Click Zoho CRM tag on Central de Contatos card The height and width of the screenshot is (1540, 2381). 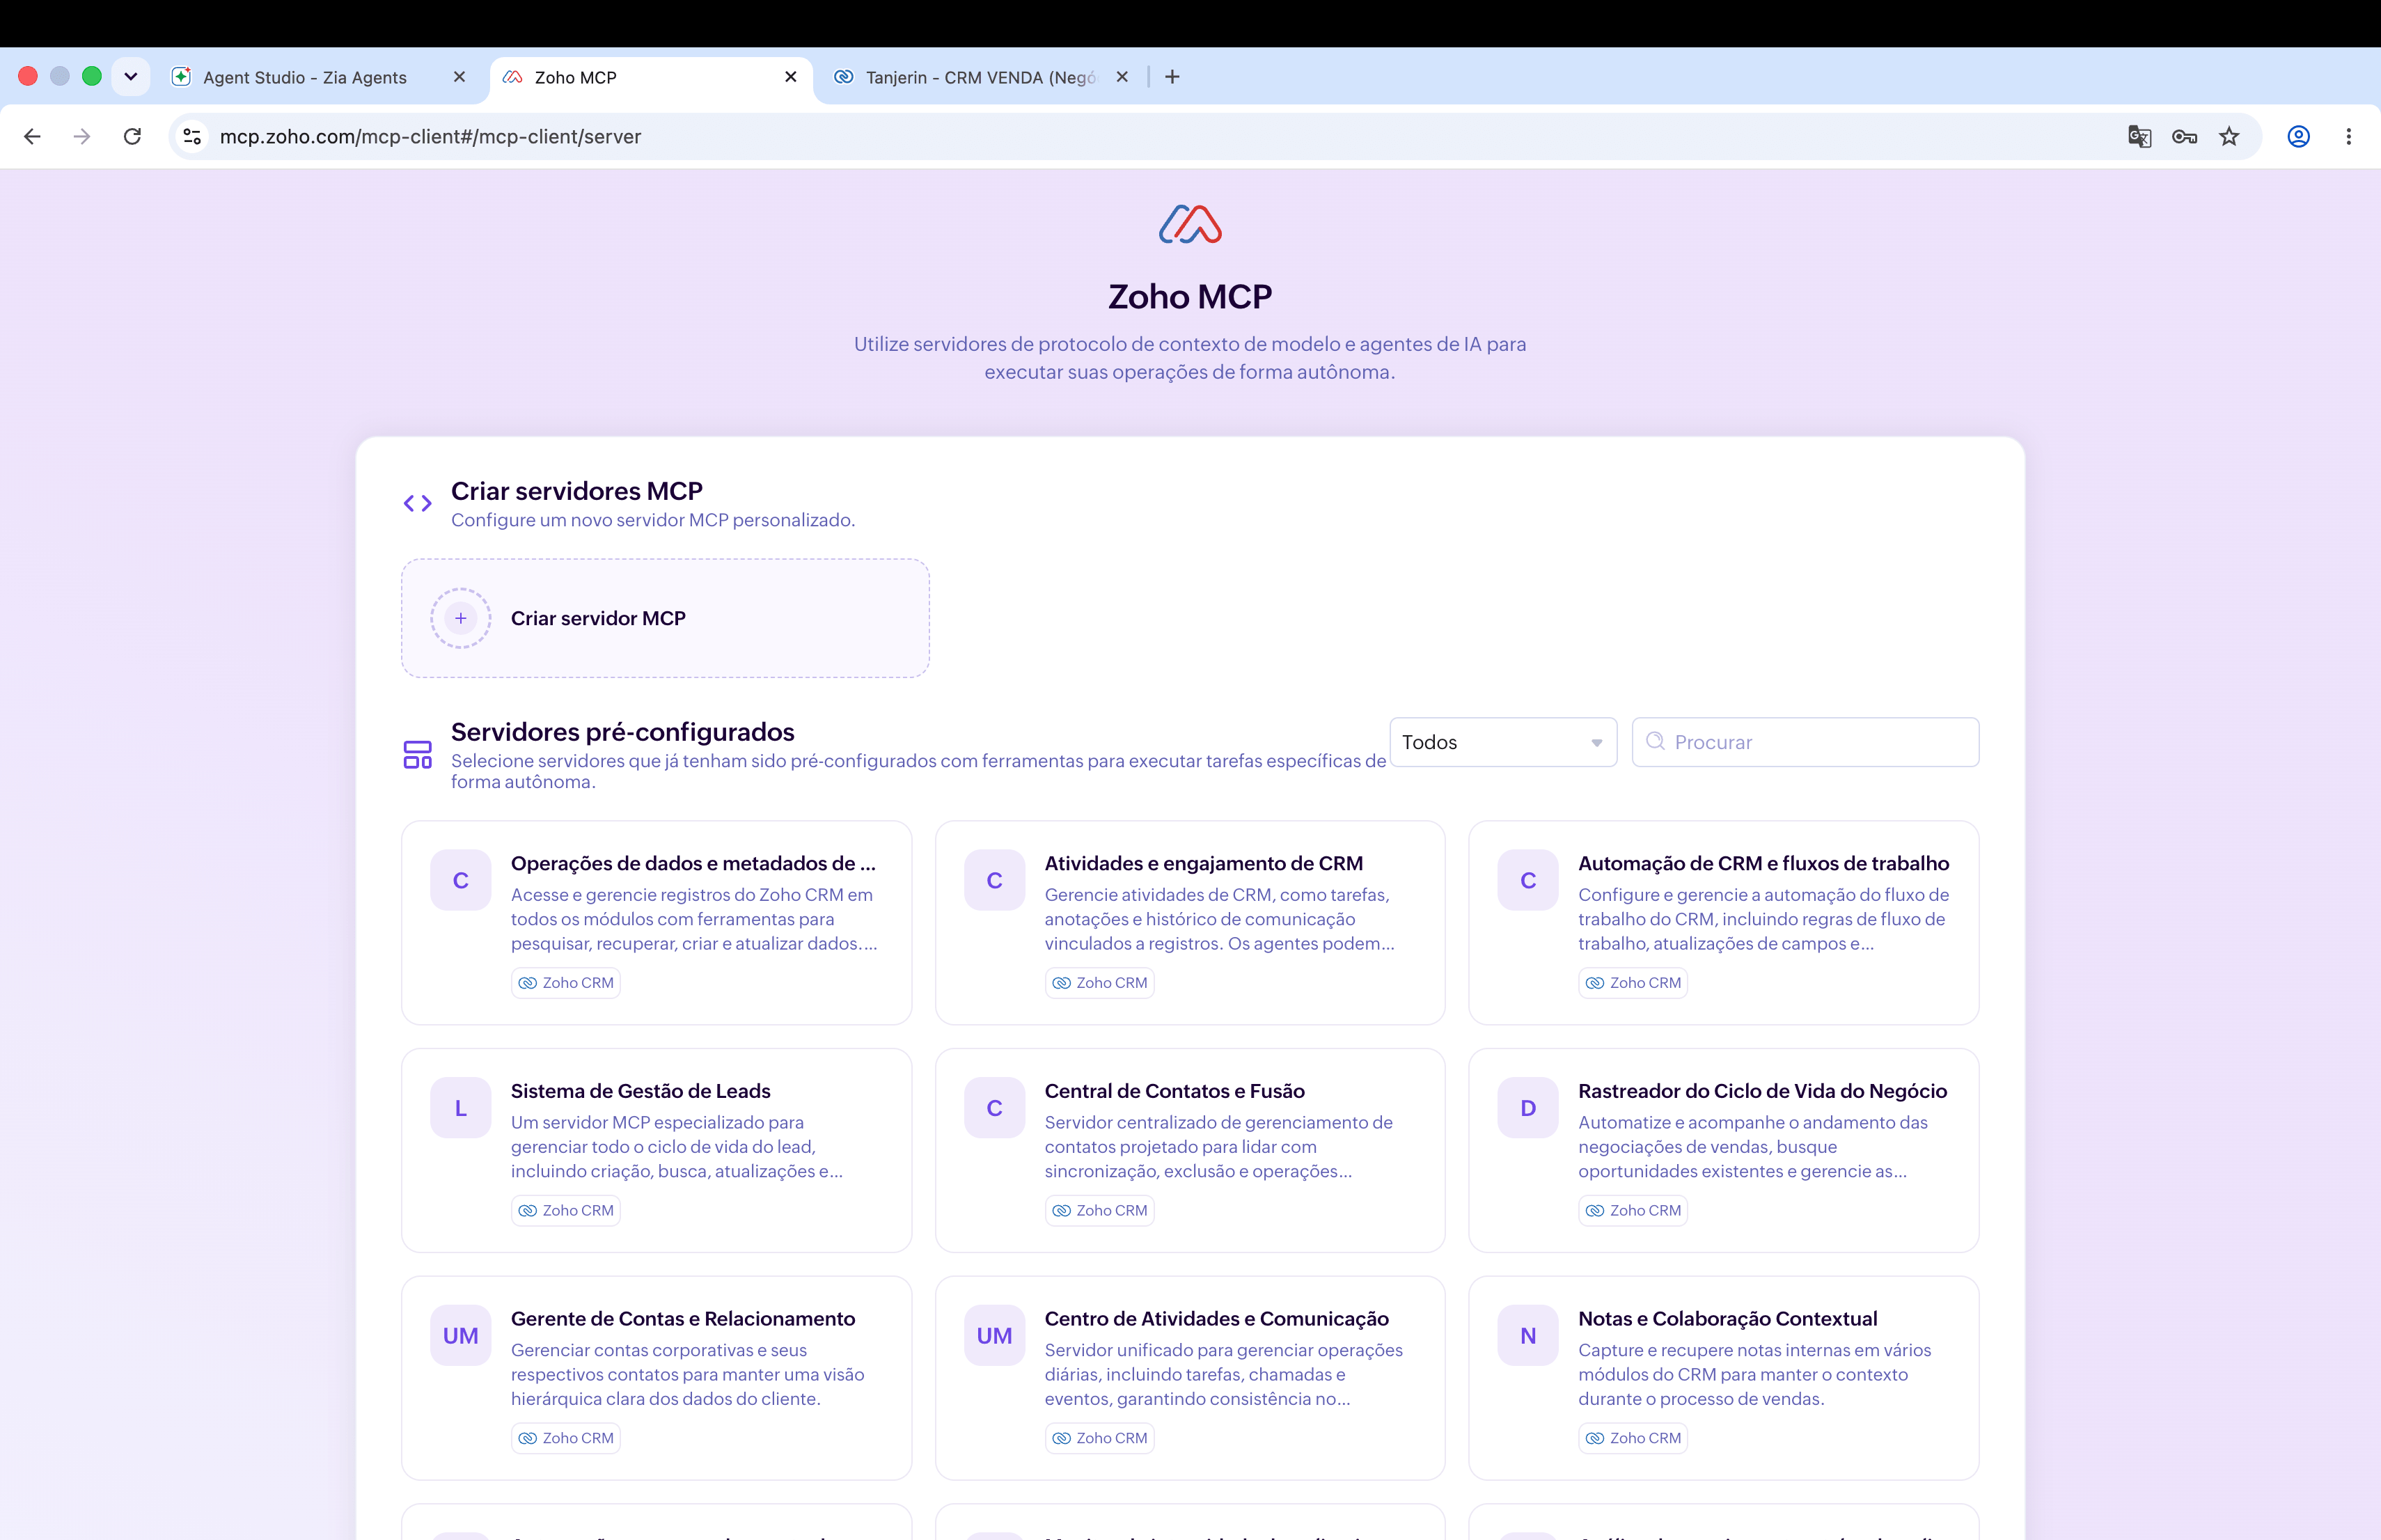(1100, 1211)
